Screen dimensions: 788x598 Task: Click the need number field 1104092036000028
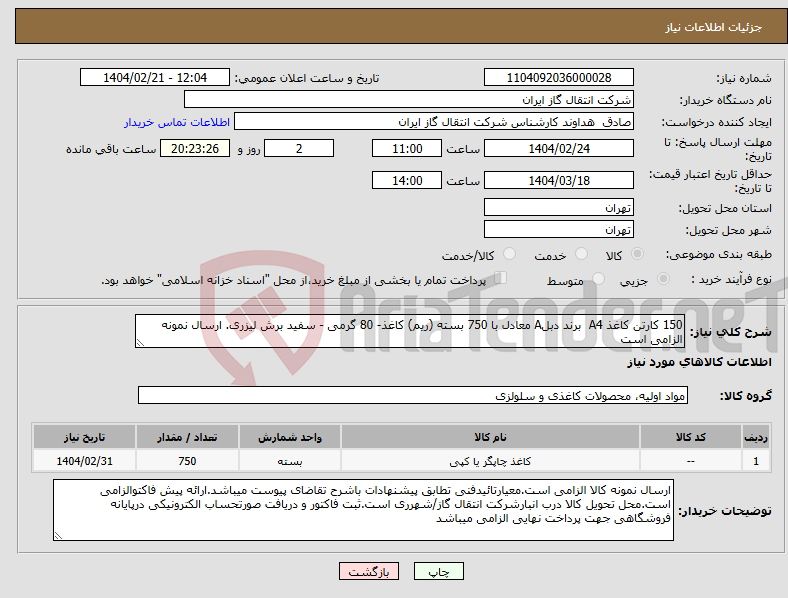pyautogui.click(x=558, y=77)
